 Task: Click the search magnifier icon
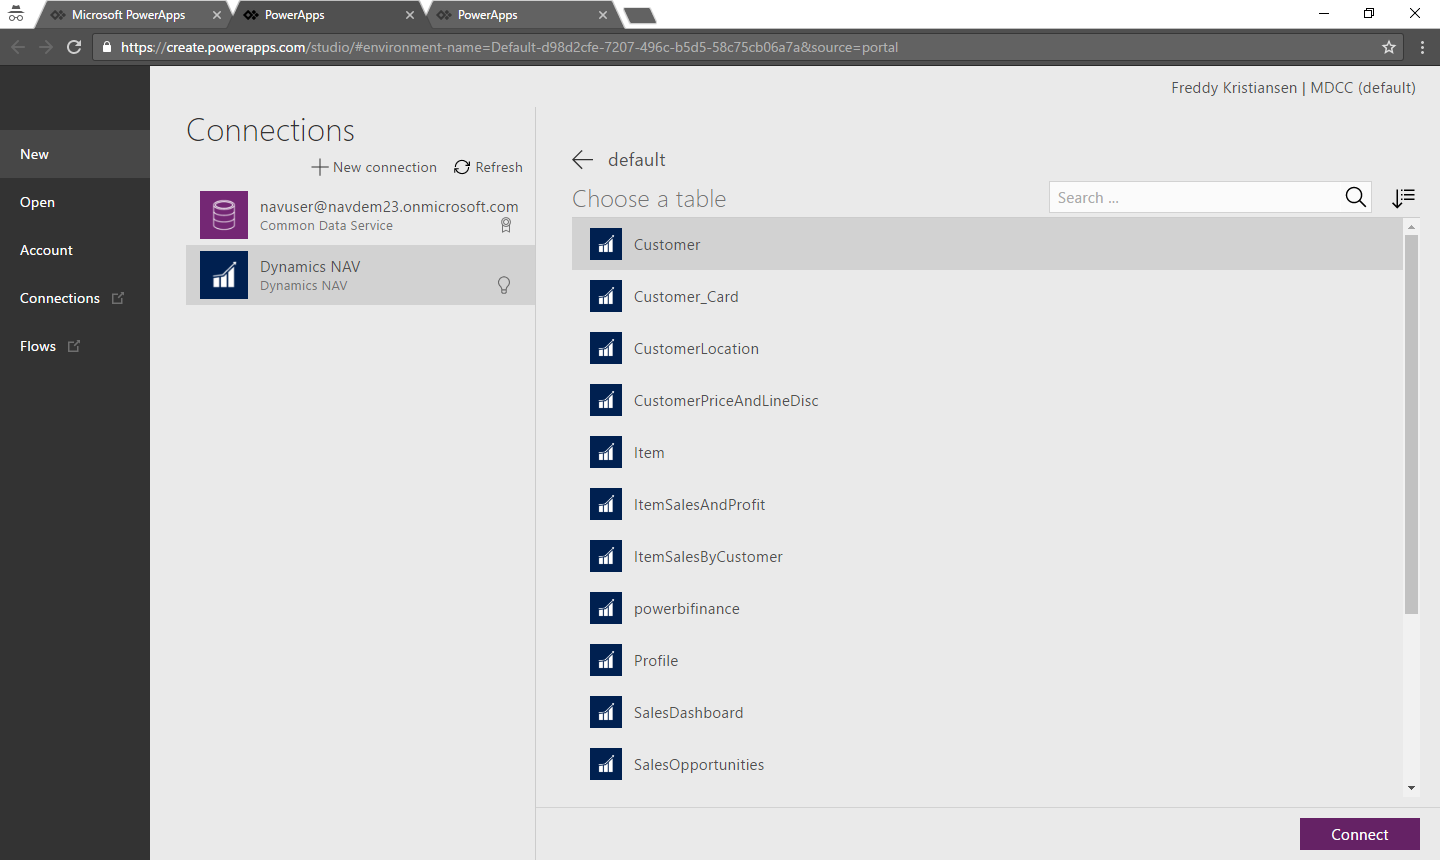(x=1355, y=198)
